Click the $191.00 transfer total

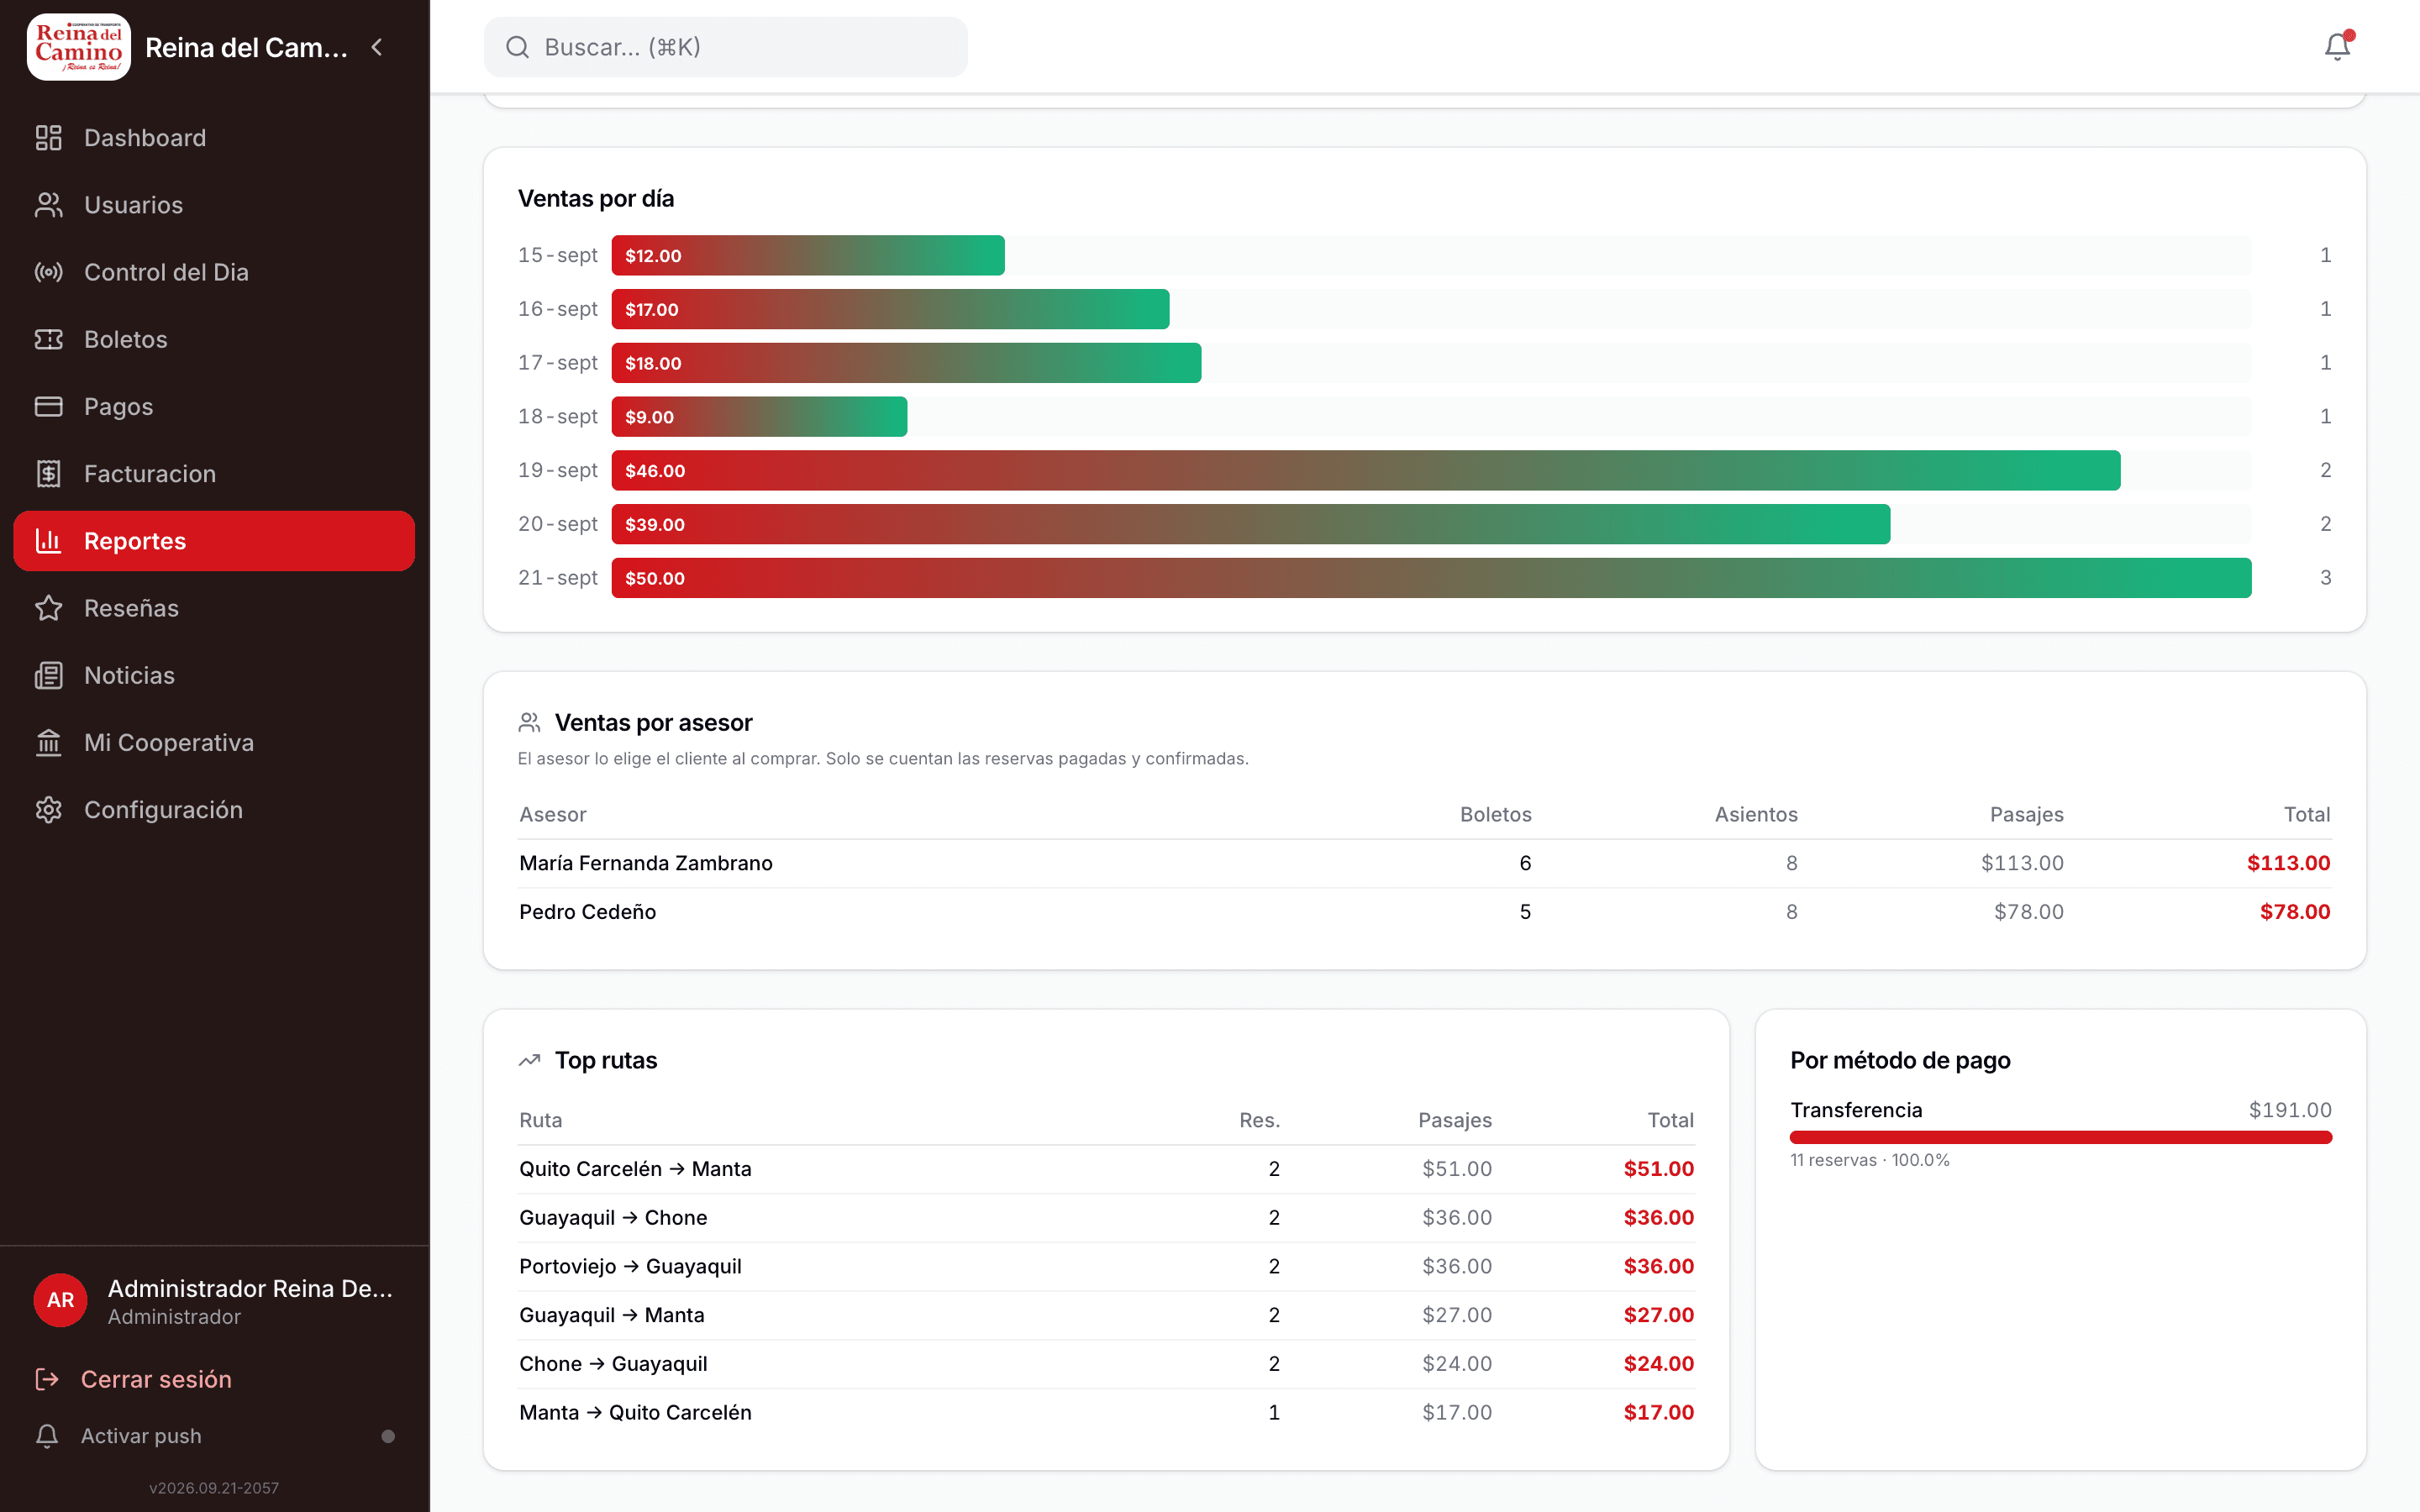tap(2290, 1110)
